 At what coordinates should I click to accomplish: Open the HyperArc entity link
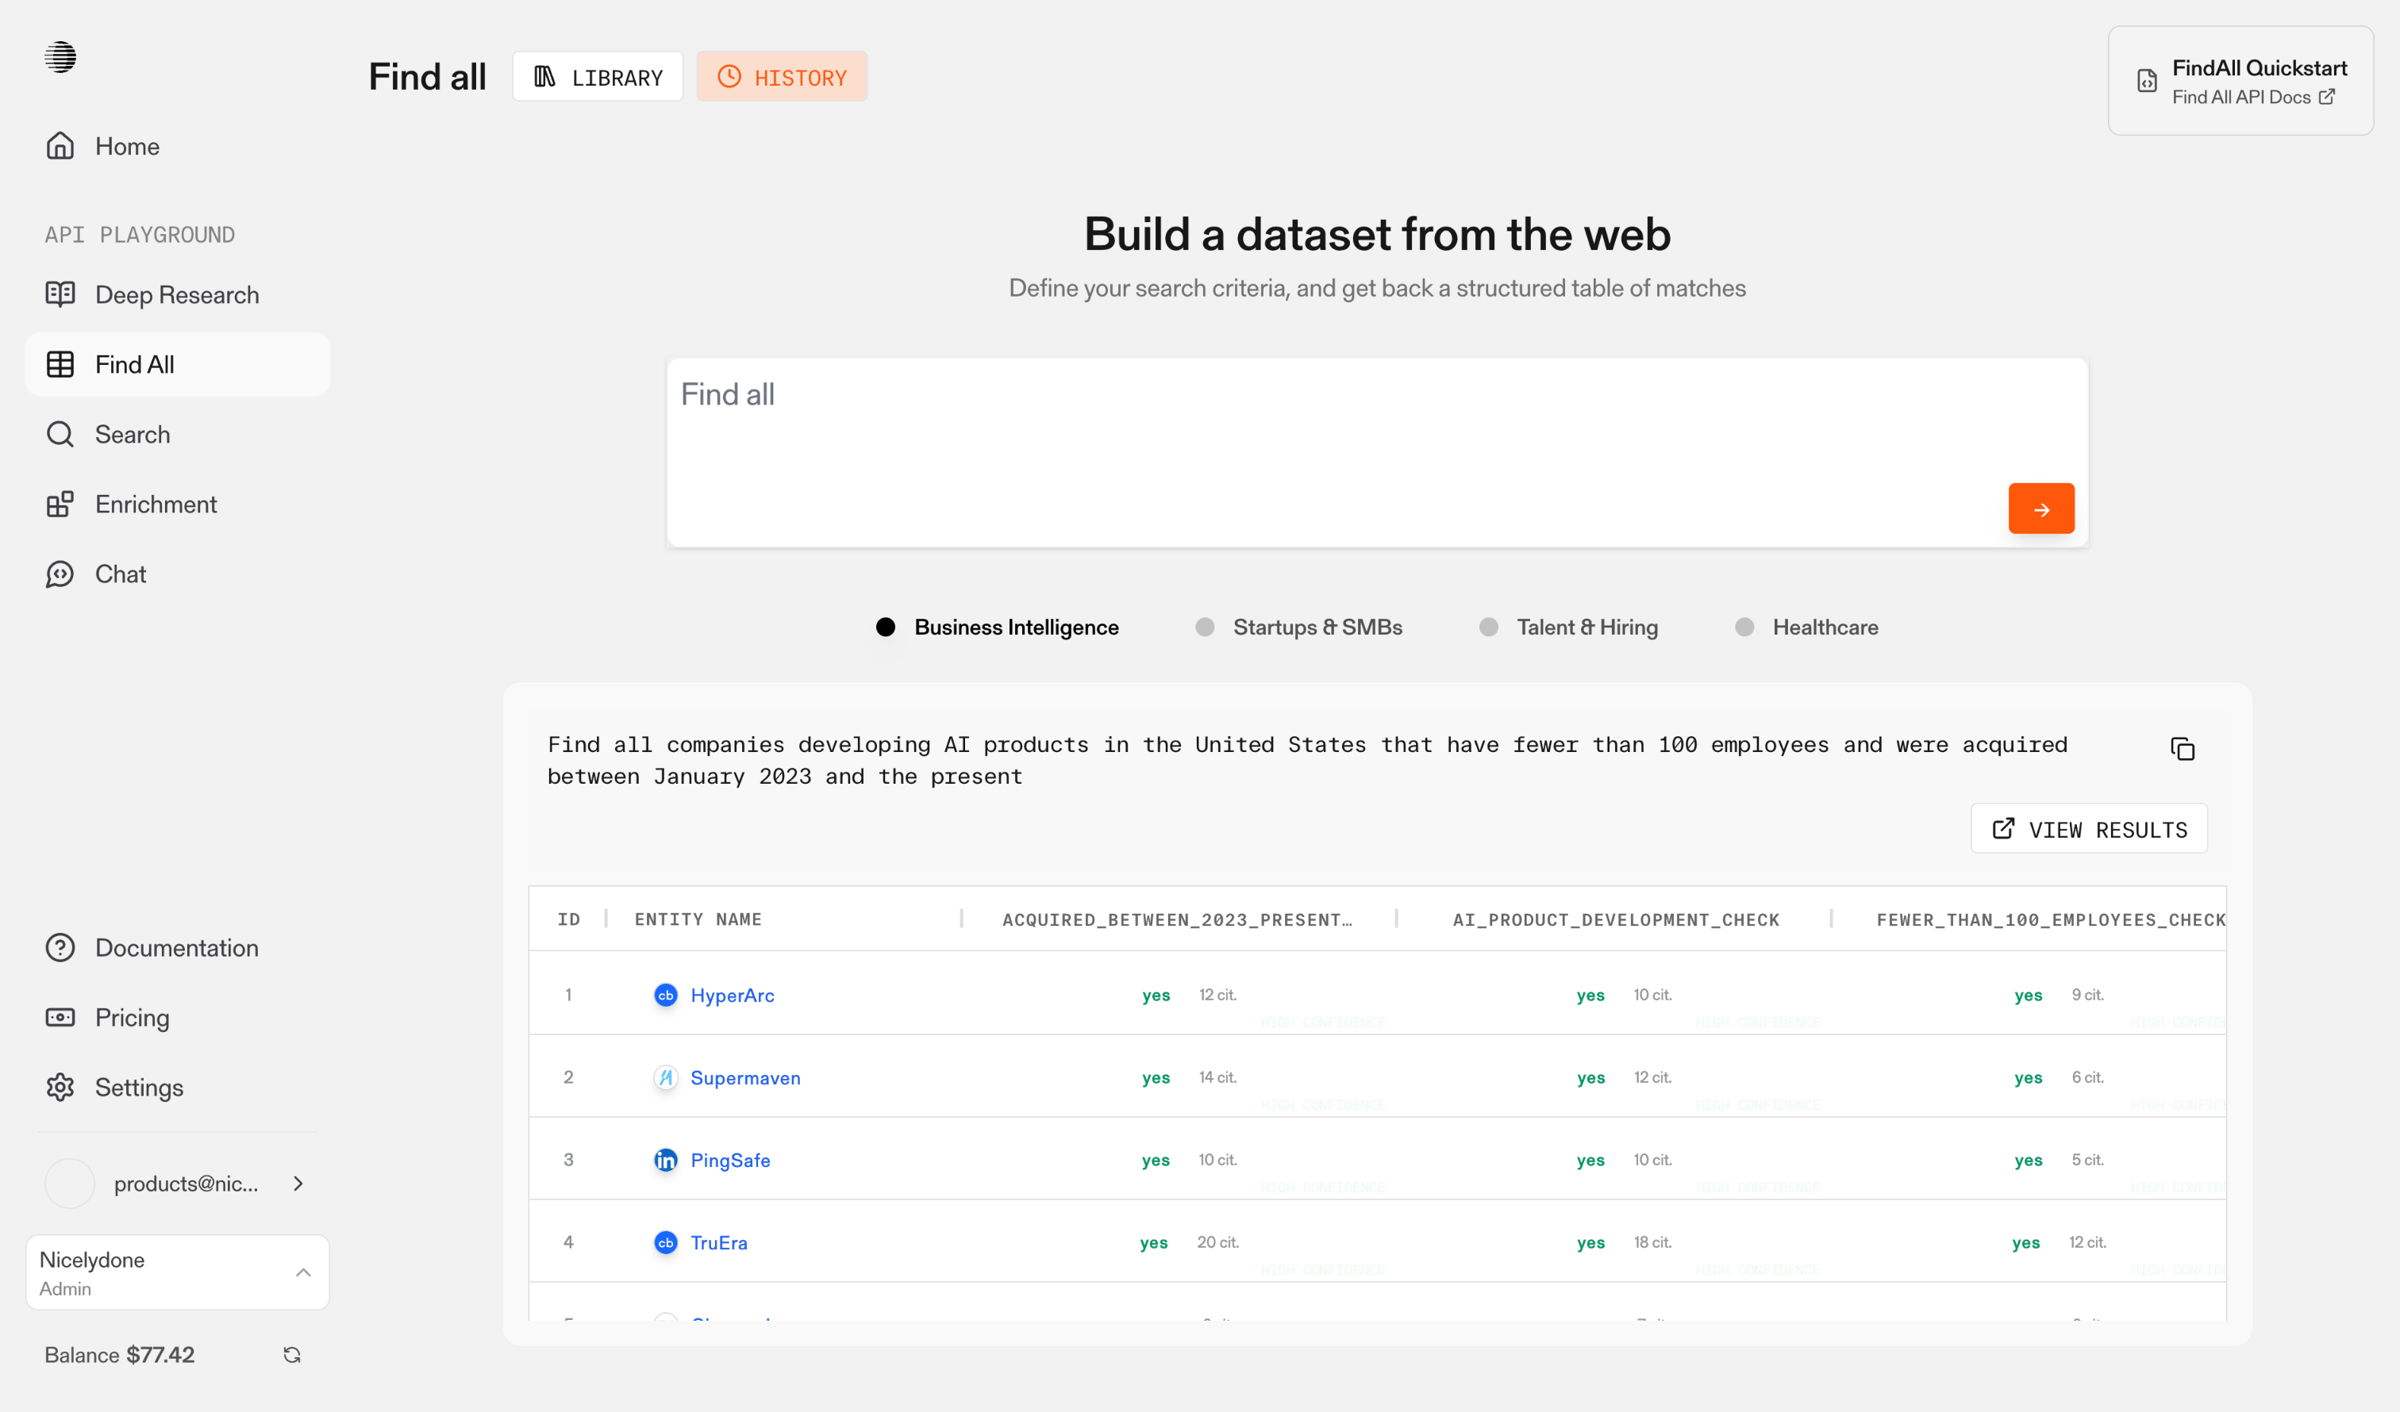[x=732, y=996]
